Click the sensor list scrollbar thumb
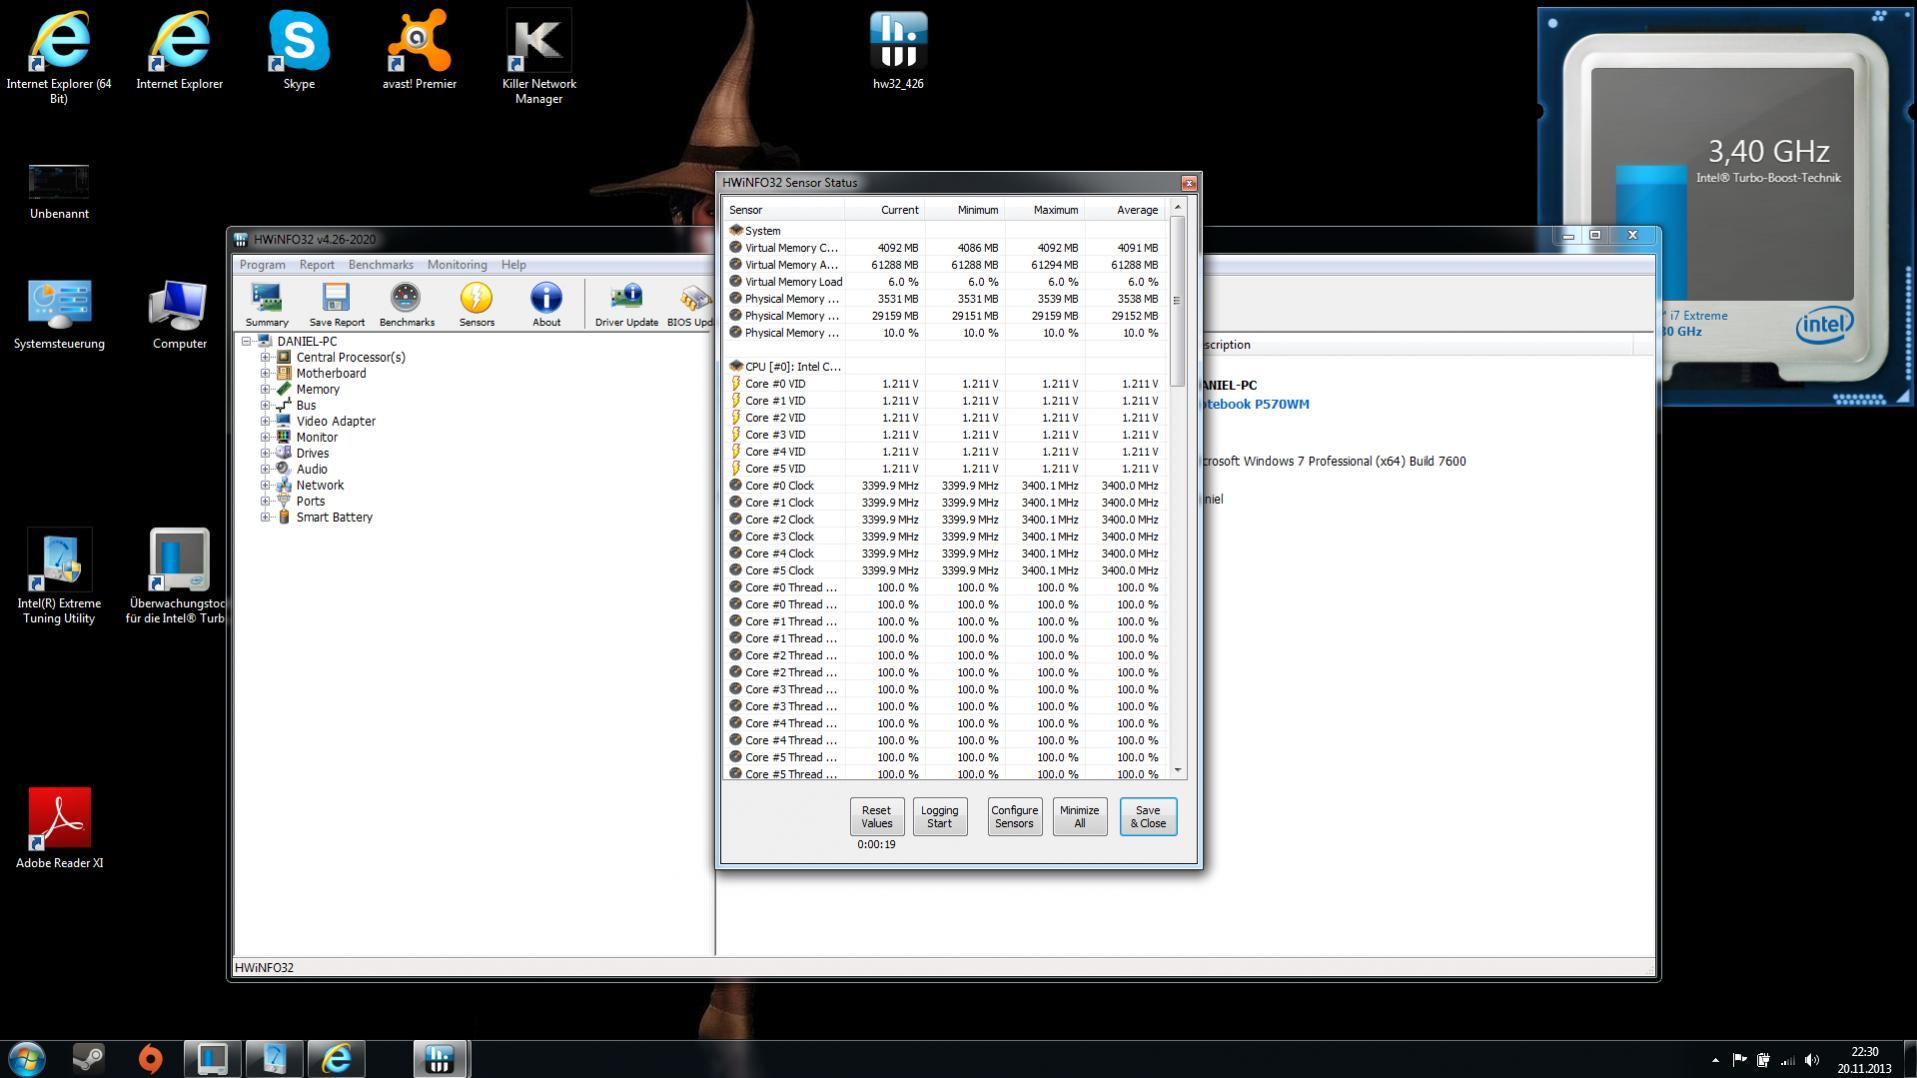This screenshot has height=1078, width=1917. coord(1177,300)
